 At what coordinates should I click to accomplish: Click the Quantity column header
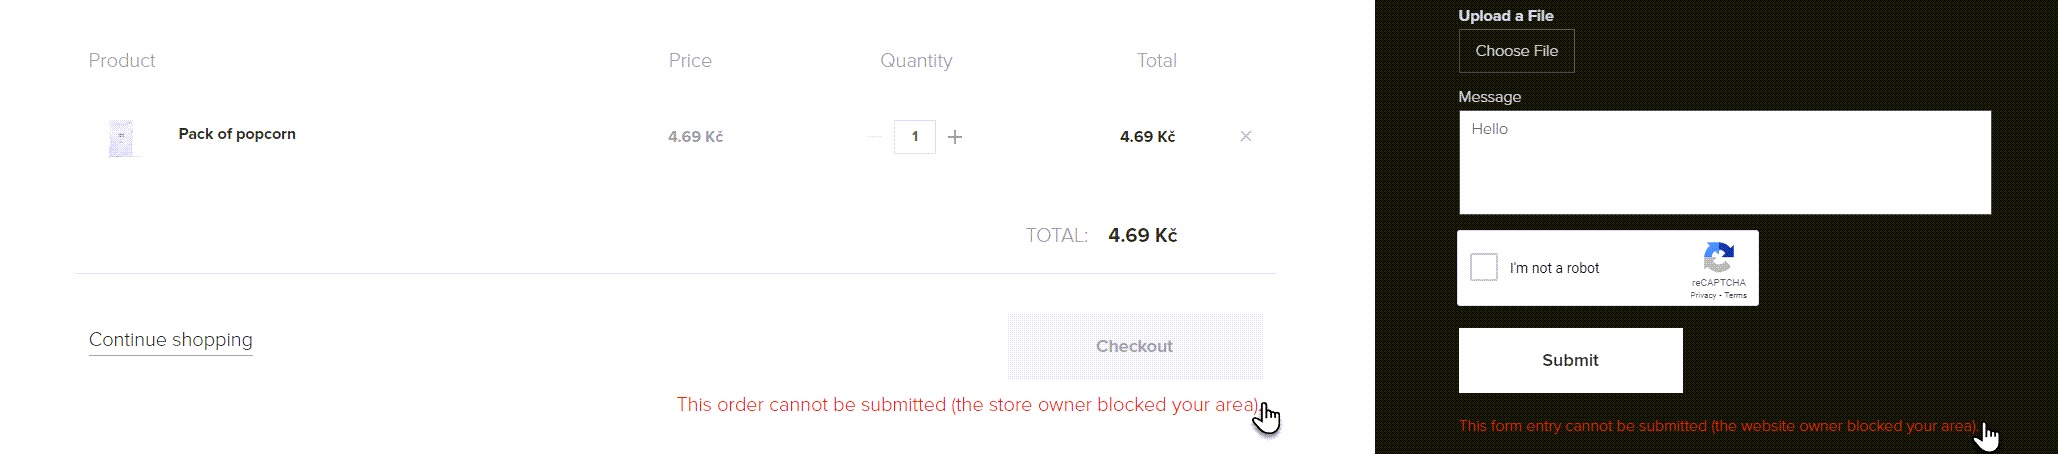pyautogui.click(x=915, y=61)
